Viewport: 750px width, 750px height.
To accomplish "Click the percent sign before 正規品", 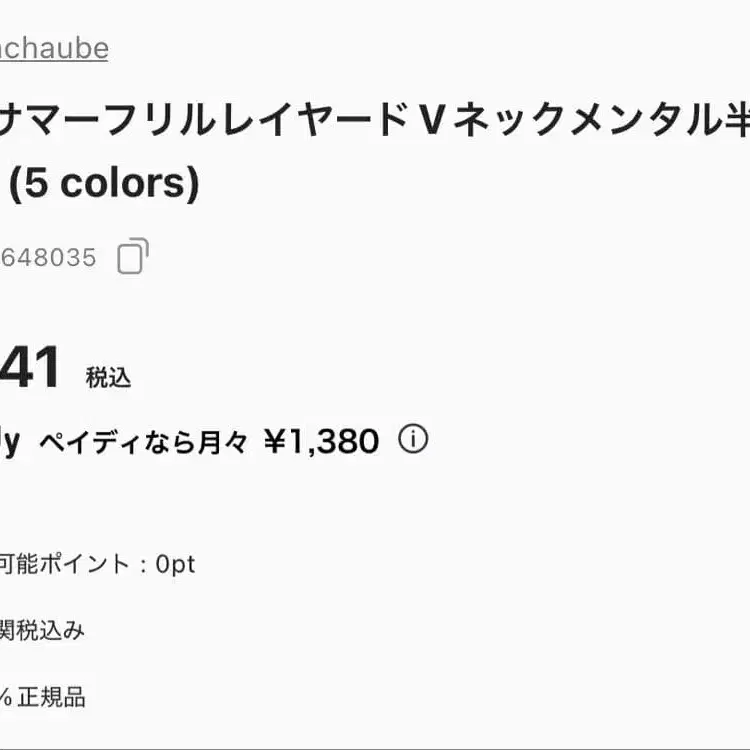I will point(6,697).
